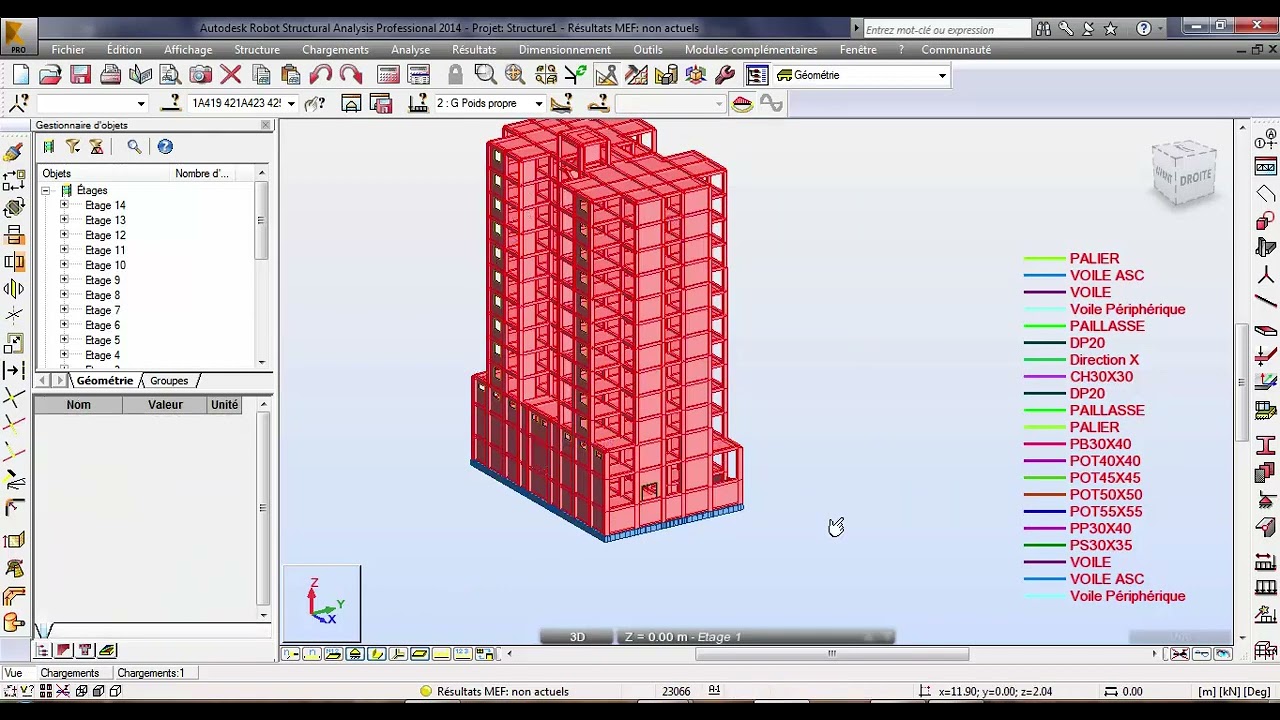Viewport: 1280px width, 720px height.
Task: Select Etage 12 in the tree
Action: [x=105, y=235]
